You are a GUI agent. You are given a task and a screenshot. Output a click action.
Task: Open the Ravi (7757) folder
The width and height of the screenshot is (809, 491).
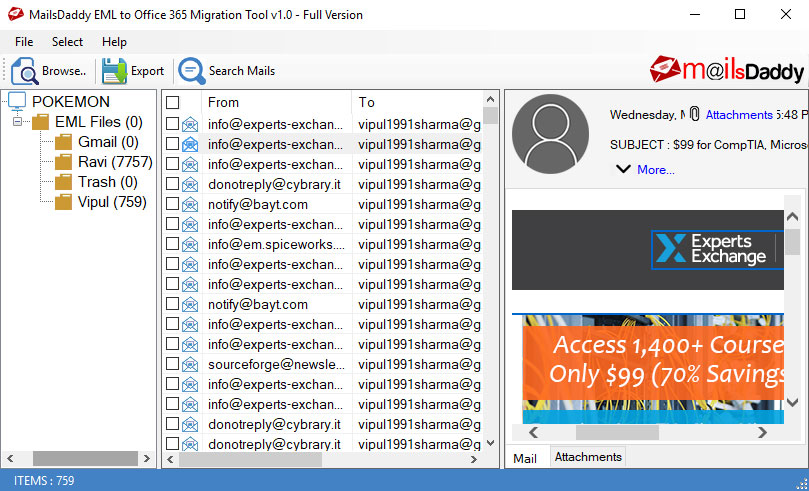coord(114,162)
